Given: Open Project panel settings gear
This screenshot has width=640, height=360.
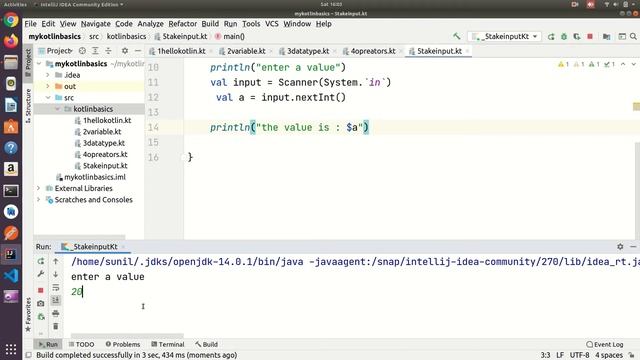Looking at the screenshot, I should click(x=125, y=51).
